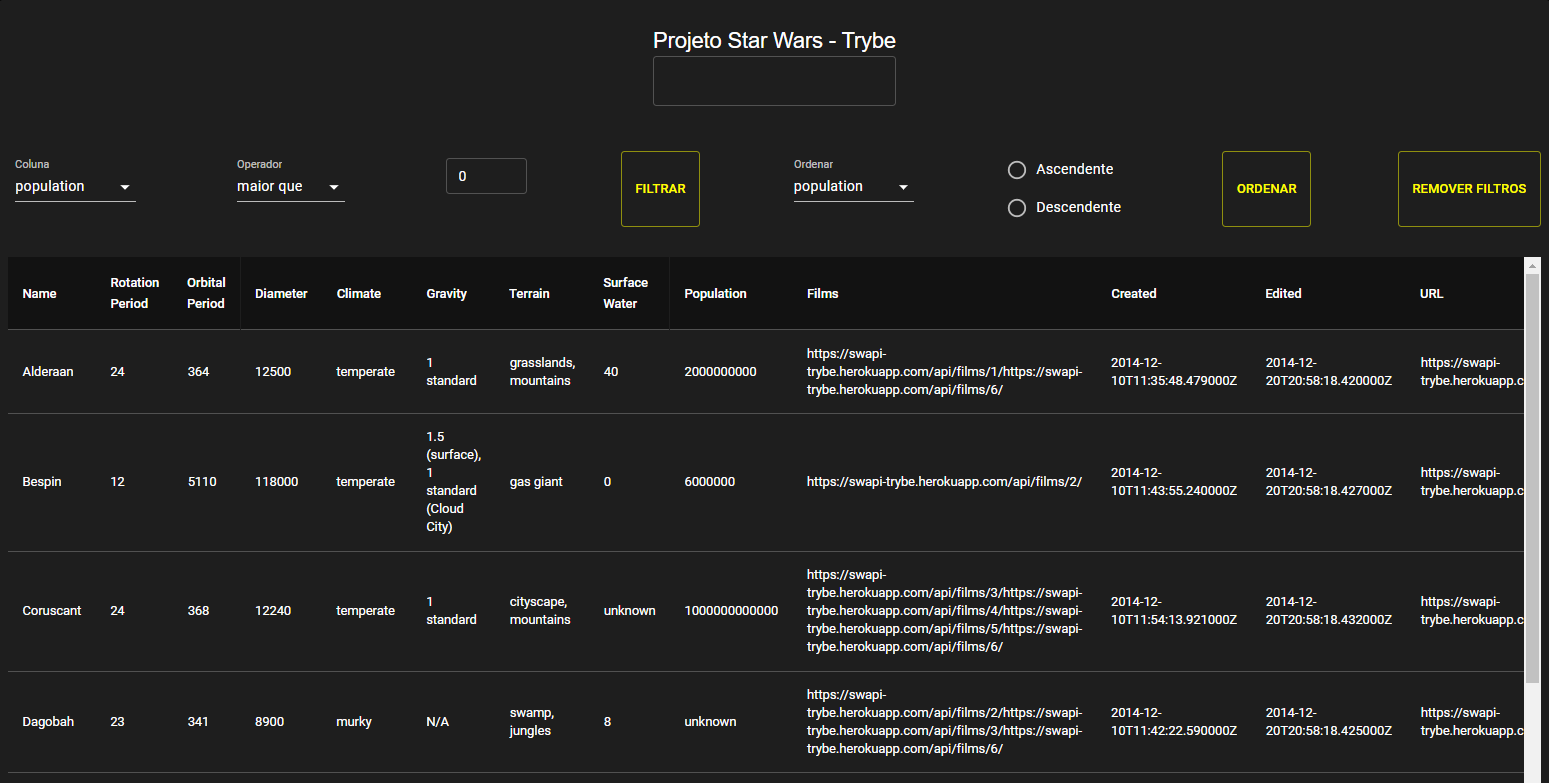Click Coruscant's 'cityscape, mountains' terrain cell
Screen dimensions: 1549x783
tap(540, 611)
